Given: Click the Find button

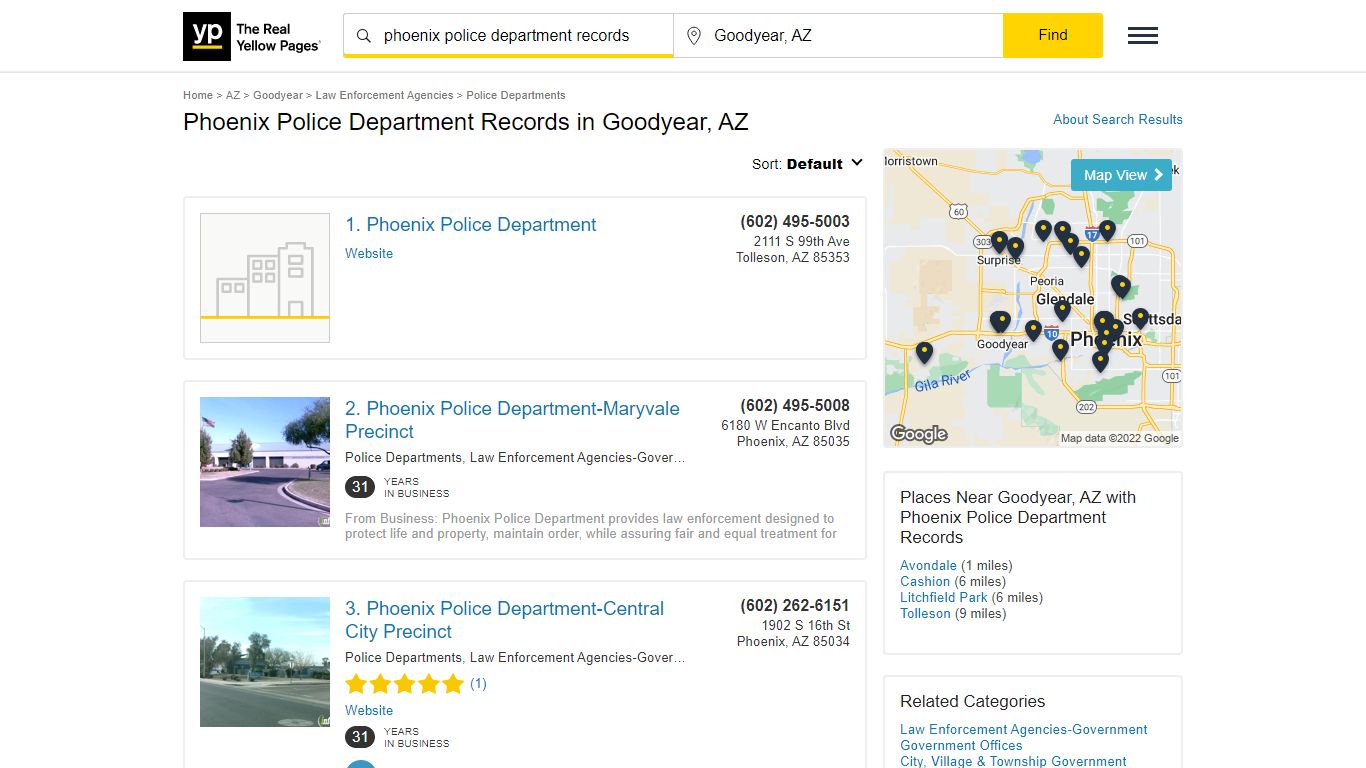Looking at the screenshot, I should [1053, 35].
